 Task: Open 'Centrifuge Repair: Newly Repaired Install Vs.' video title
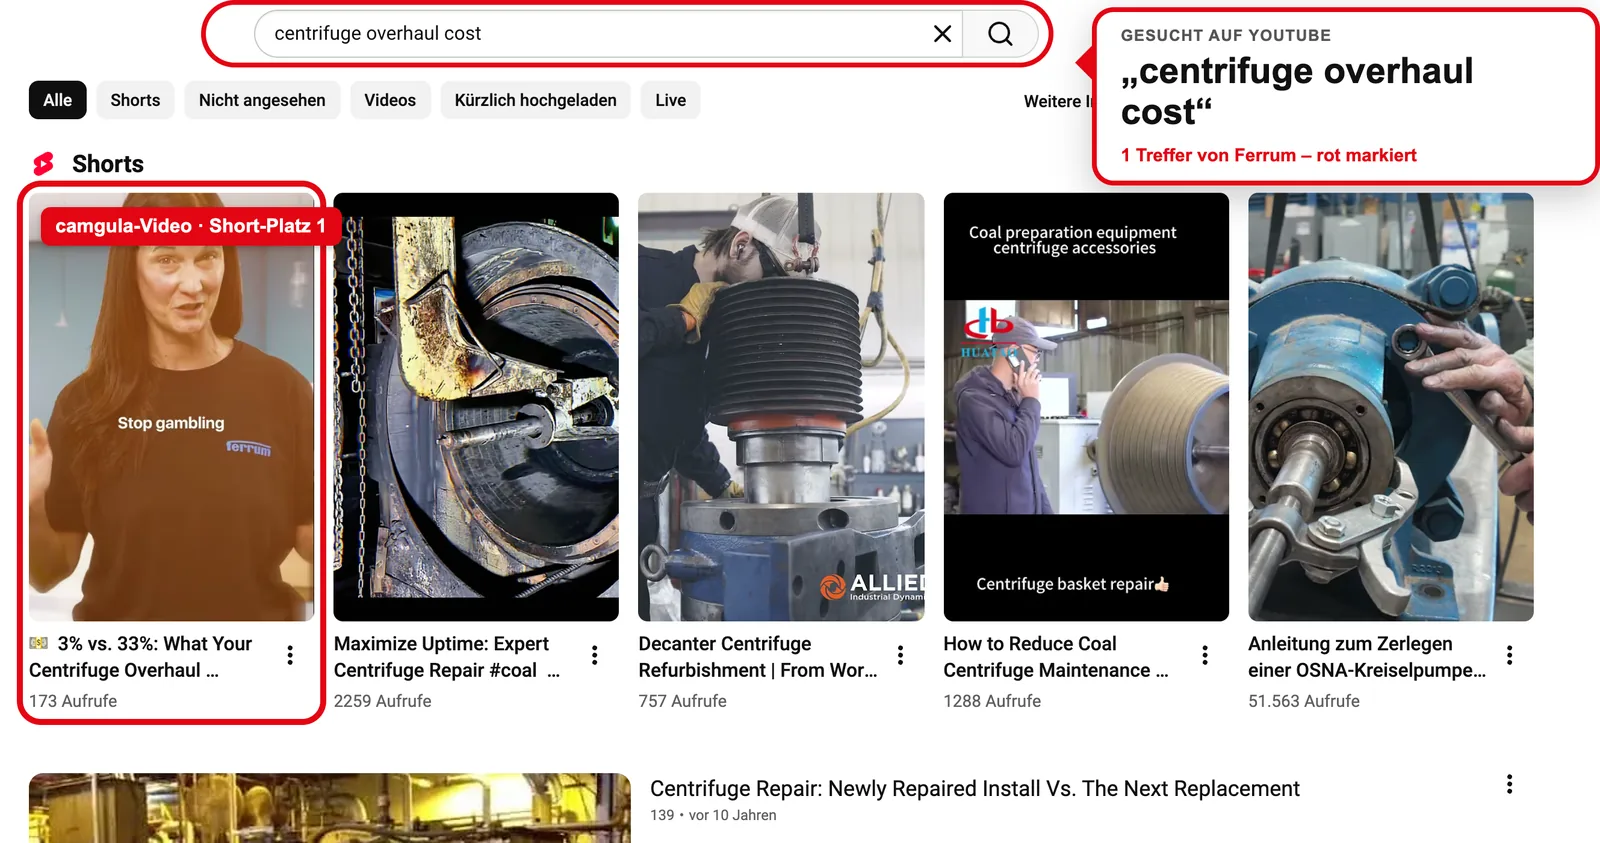click(975, 789)
